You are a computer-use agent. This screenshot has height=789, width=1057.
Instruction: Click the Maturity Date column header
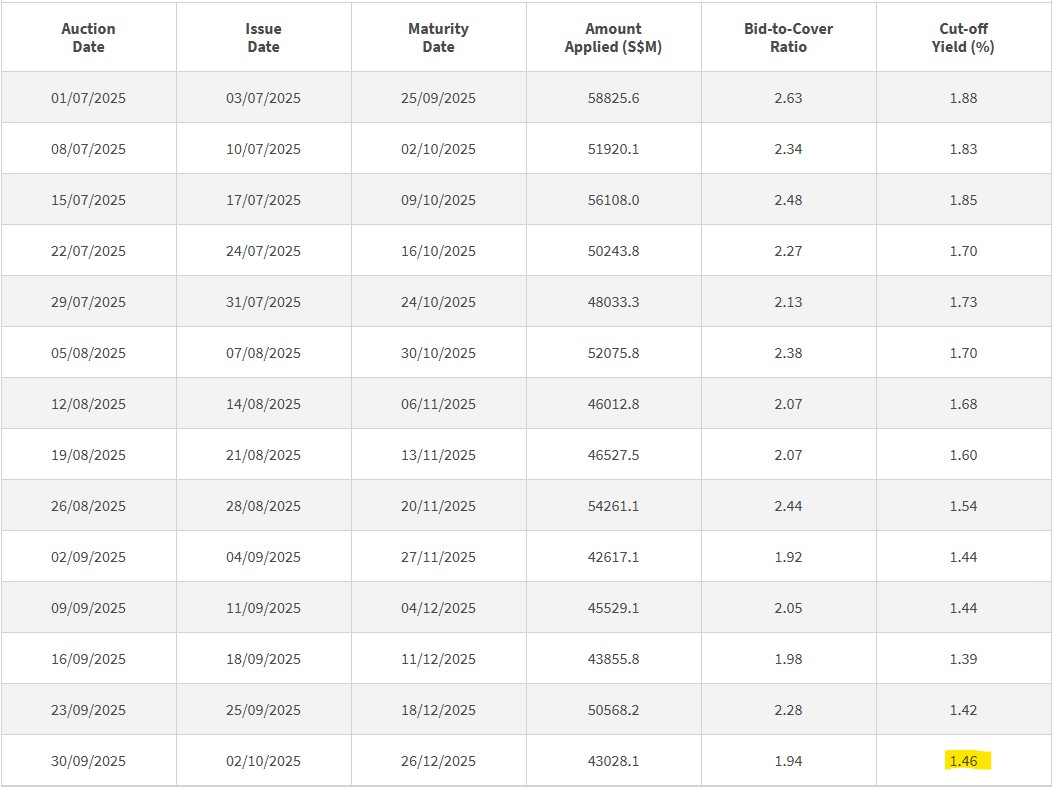(x=438, y=38)
